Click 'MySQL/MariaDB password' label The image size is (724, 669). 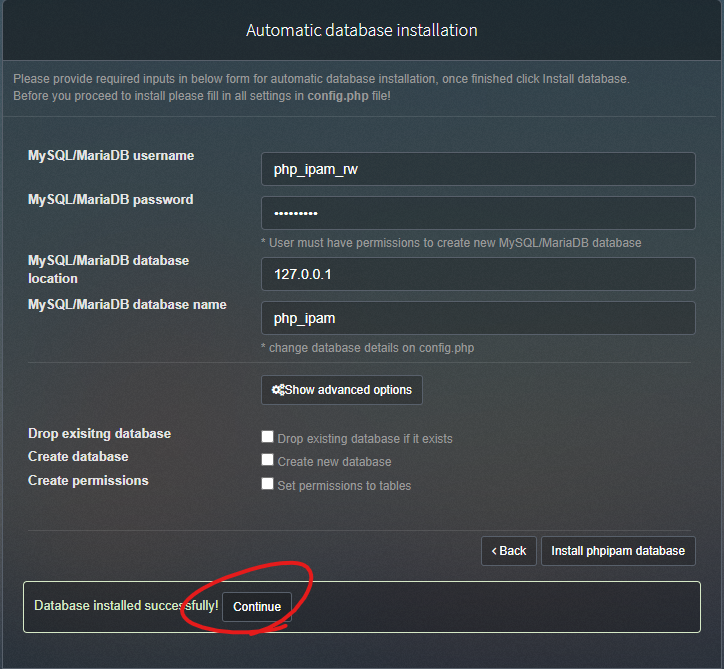coord(110,199)
